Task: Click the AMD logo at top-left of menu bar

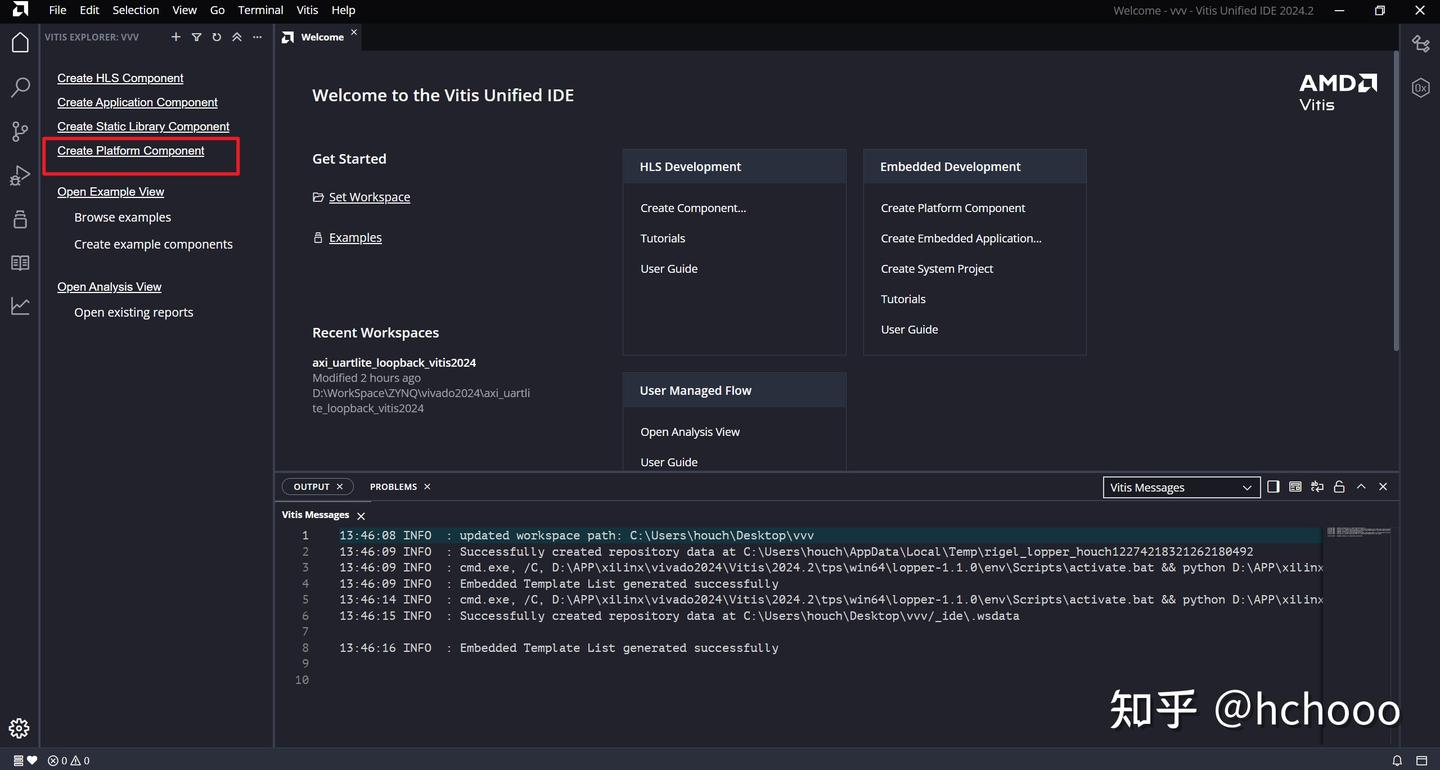Action: pos(20,10)
